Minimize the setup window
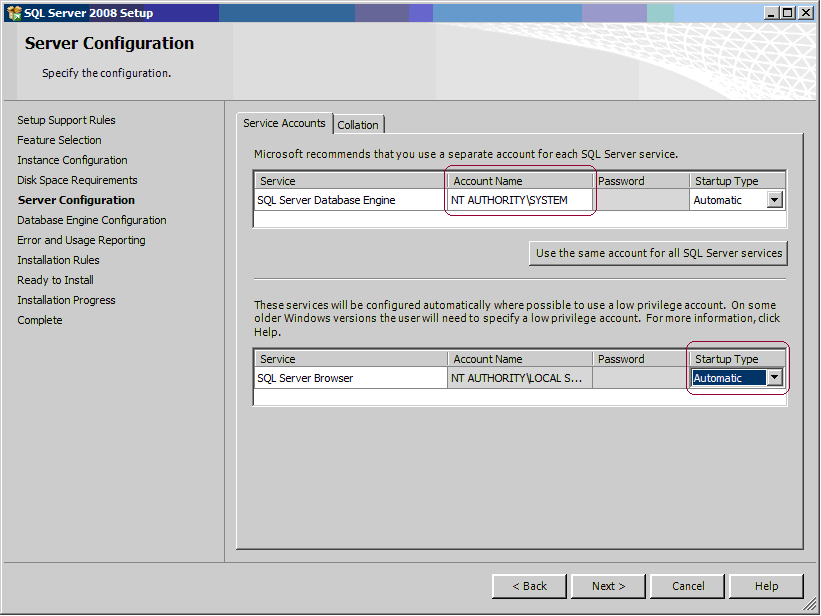 [x=770, y=13]
